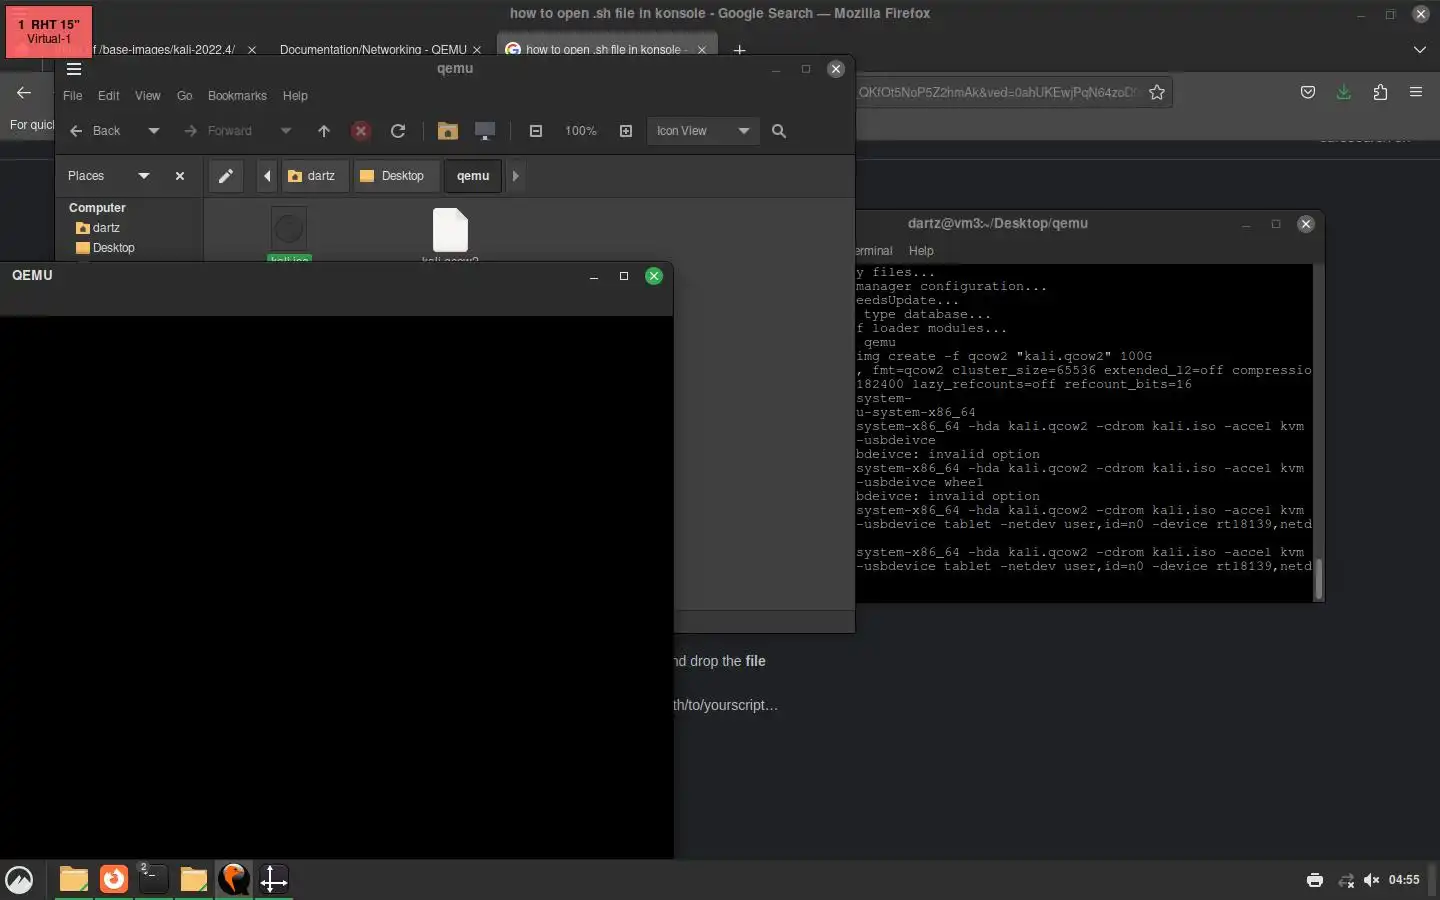
Task: Open the Firefox downloads panel
Action: (1344, 92)
